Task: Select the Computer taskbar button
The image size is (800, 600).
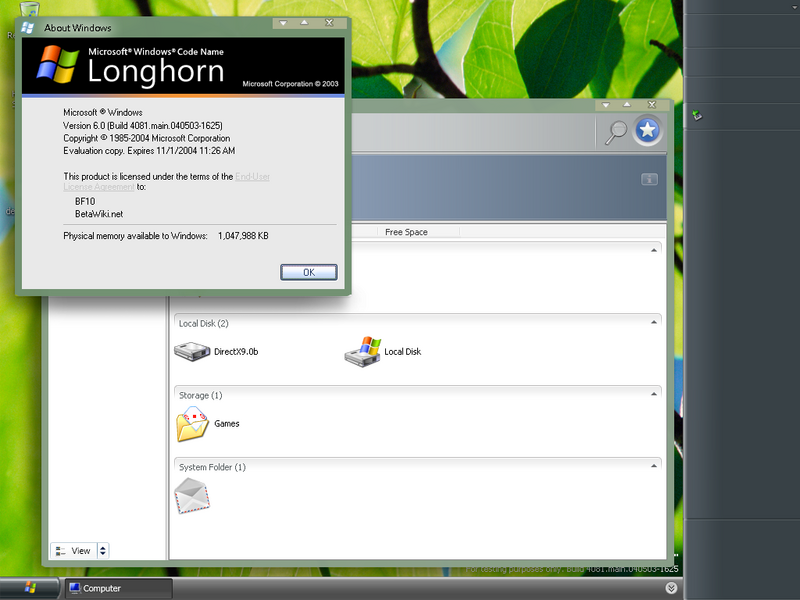Action: (119, 588)
